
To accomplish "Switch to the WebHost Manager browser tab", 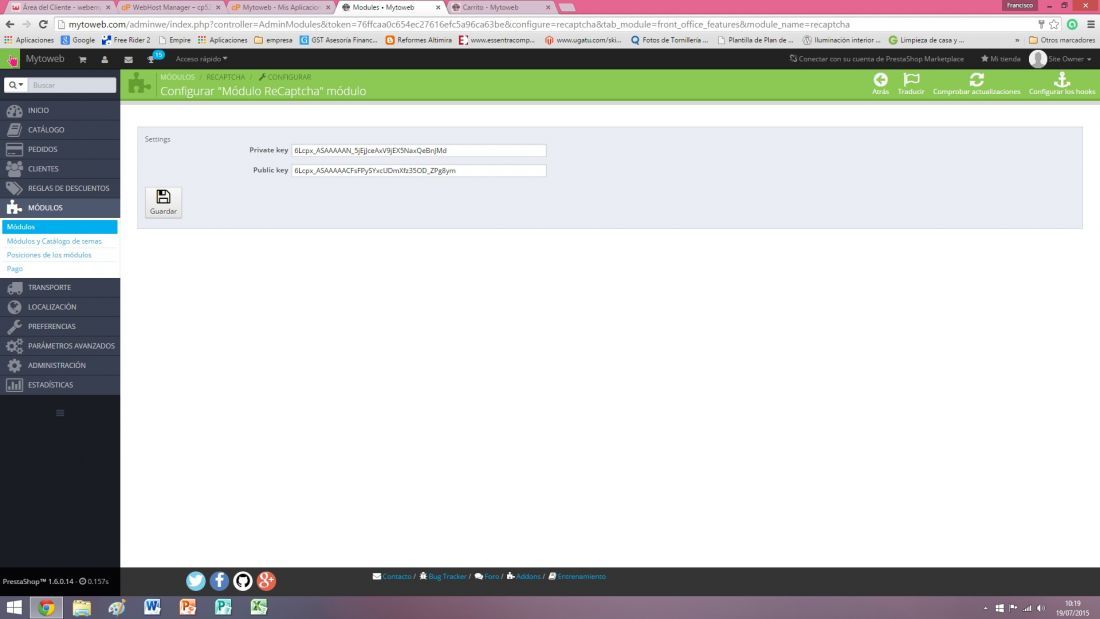I will 170,7.
